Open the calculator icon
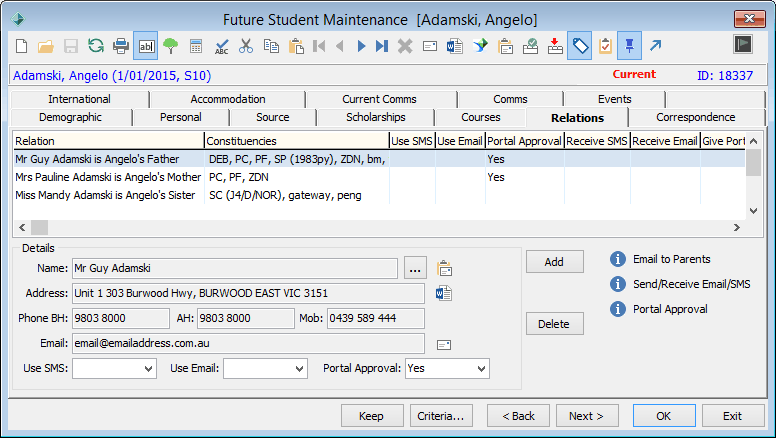Image resolution: width=776 pixels, height=438 pixels. coord(196,47)
